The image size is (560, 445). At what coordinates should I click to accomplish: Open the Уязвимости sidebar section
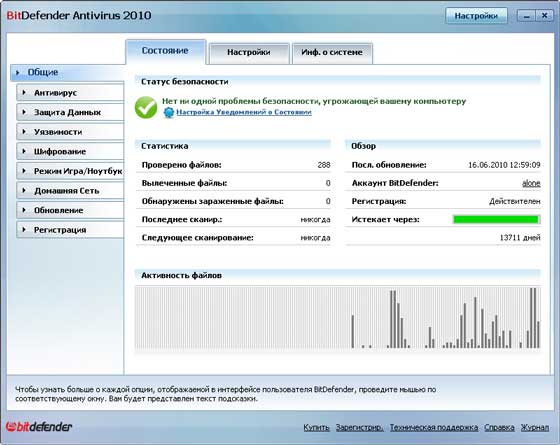[70, 132]
